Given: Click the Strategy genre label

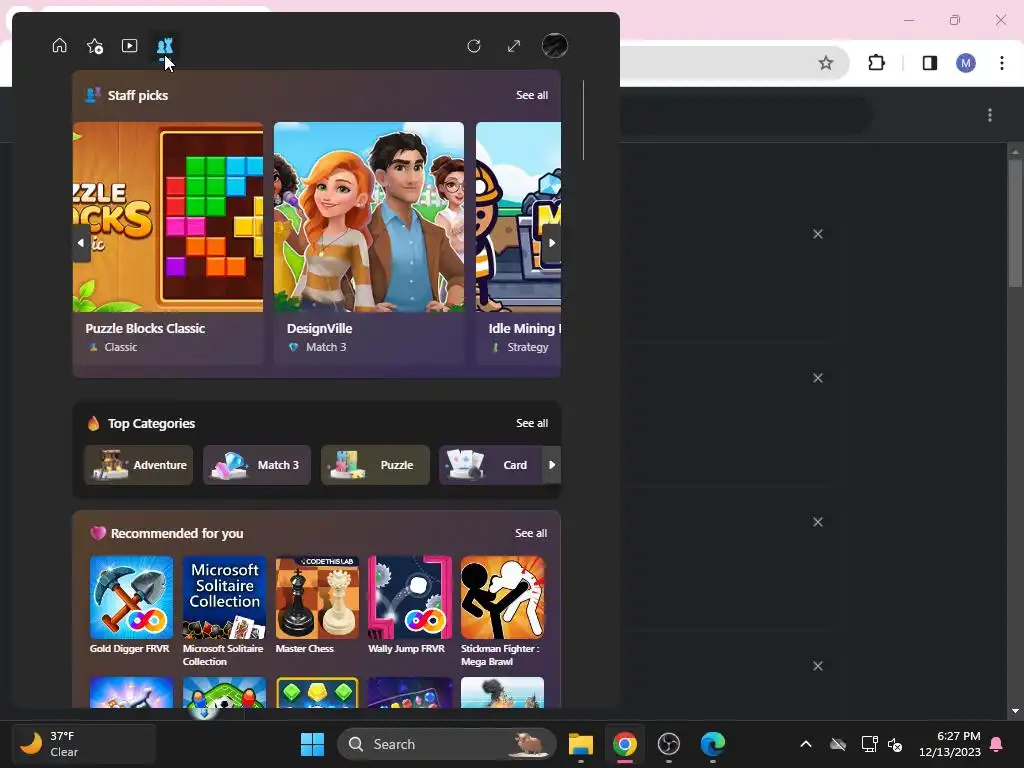Looking at the screenshot, I should tap(528, 347).
